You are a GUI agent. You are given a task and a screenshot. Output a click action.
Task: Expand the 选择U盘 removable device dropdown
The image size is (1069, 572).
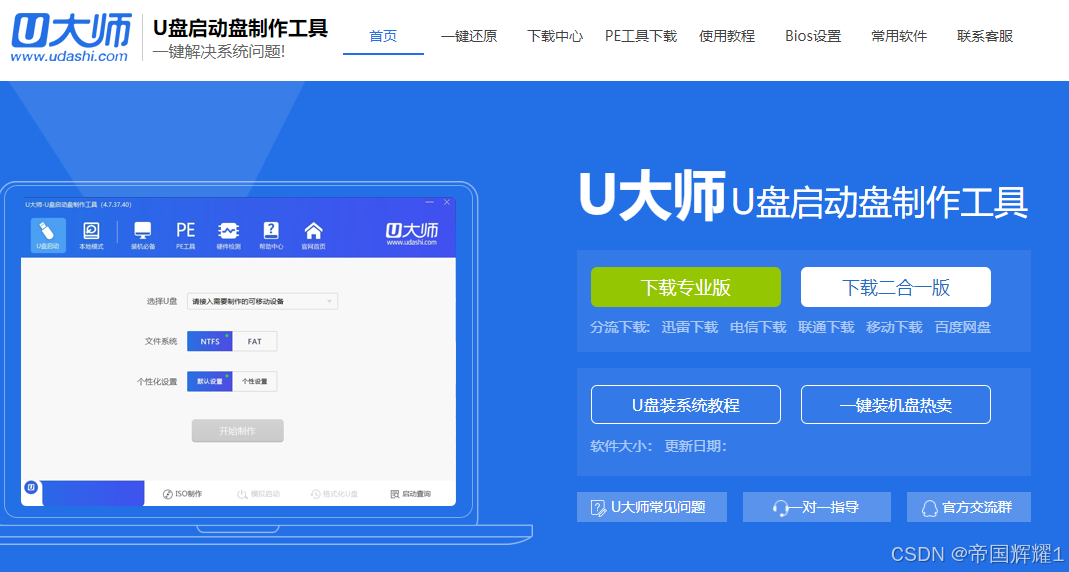click(262, 301)
